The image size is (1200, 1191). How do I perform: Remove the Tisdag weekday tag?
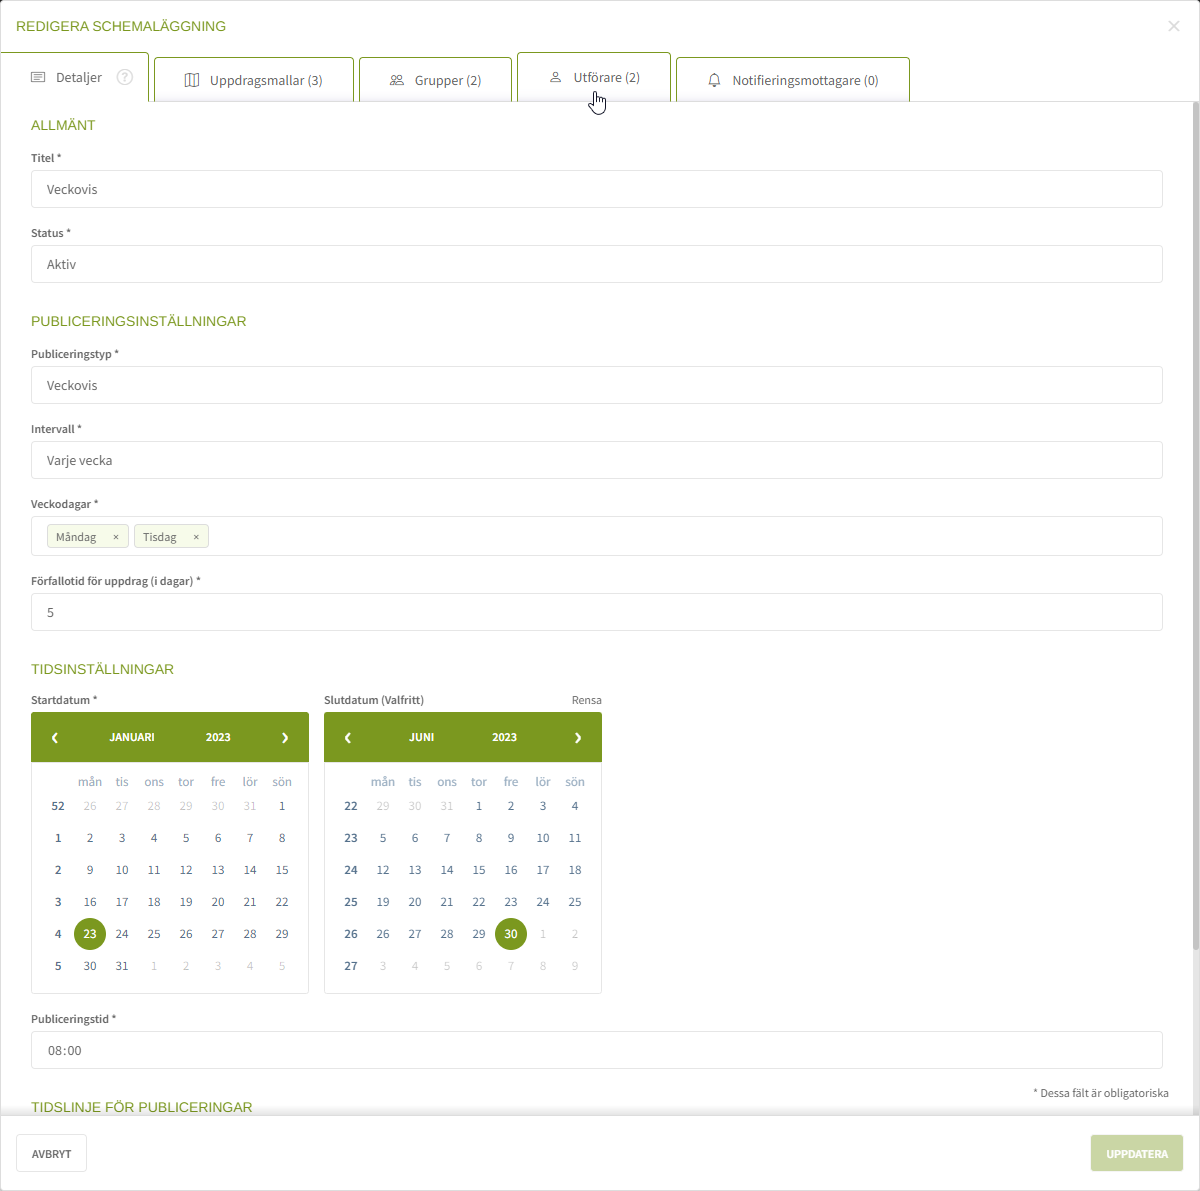coord(196,537)
